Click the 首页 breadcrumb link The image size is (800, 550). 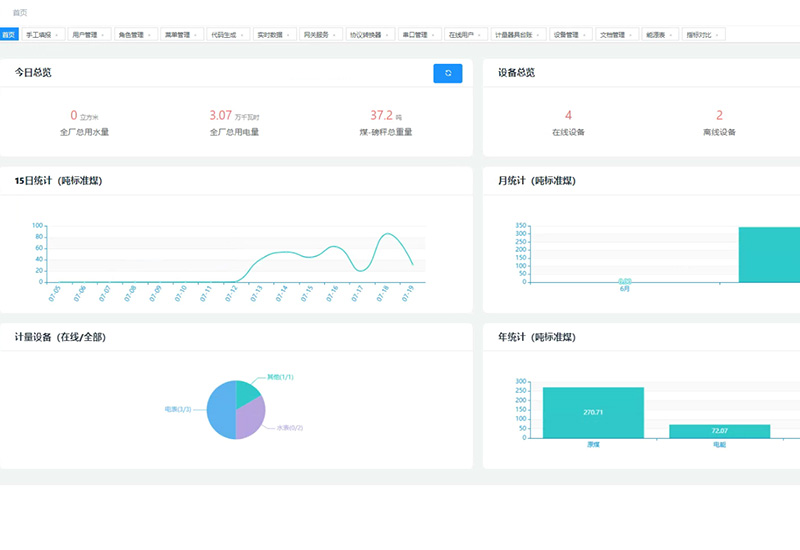click(20, 13)
